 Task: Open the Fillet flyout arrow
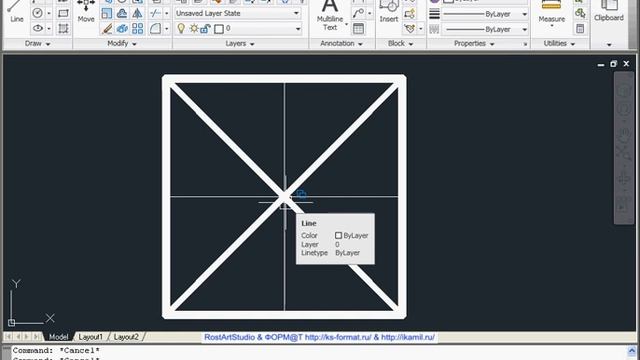(167, 29)
